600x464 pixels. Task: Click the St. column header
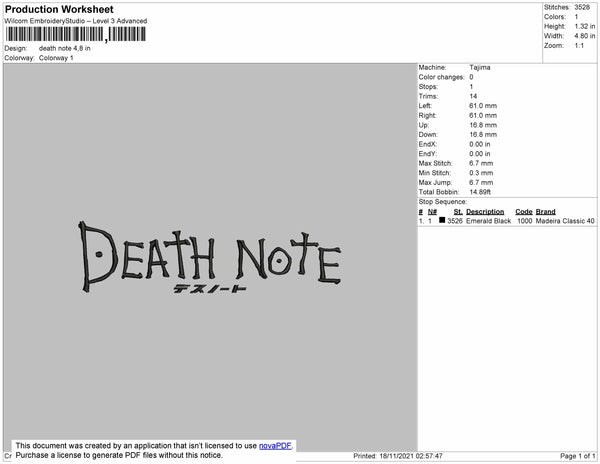coord(458,212)
